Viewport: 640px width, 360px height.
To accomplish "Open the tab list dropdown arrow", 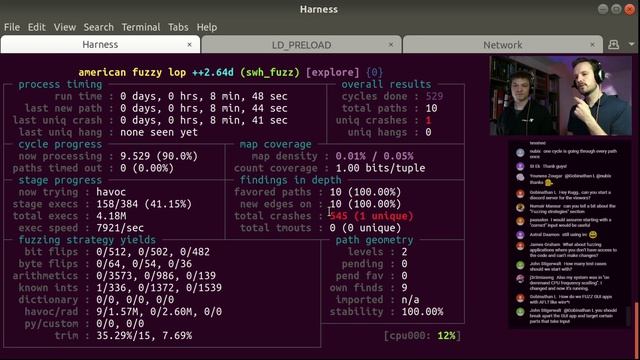I will (x=631, y=44).
